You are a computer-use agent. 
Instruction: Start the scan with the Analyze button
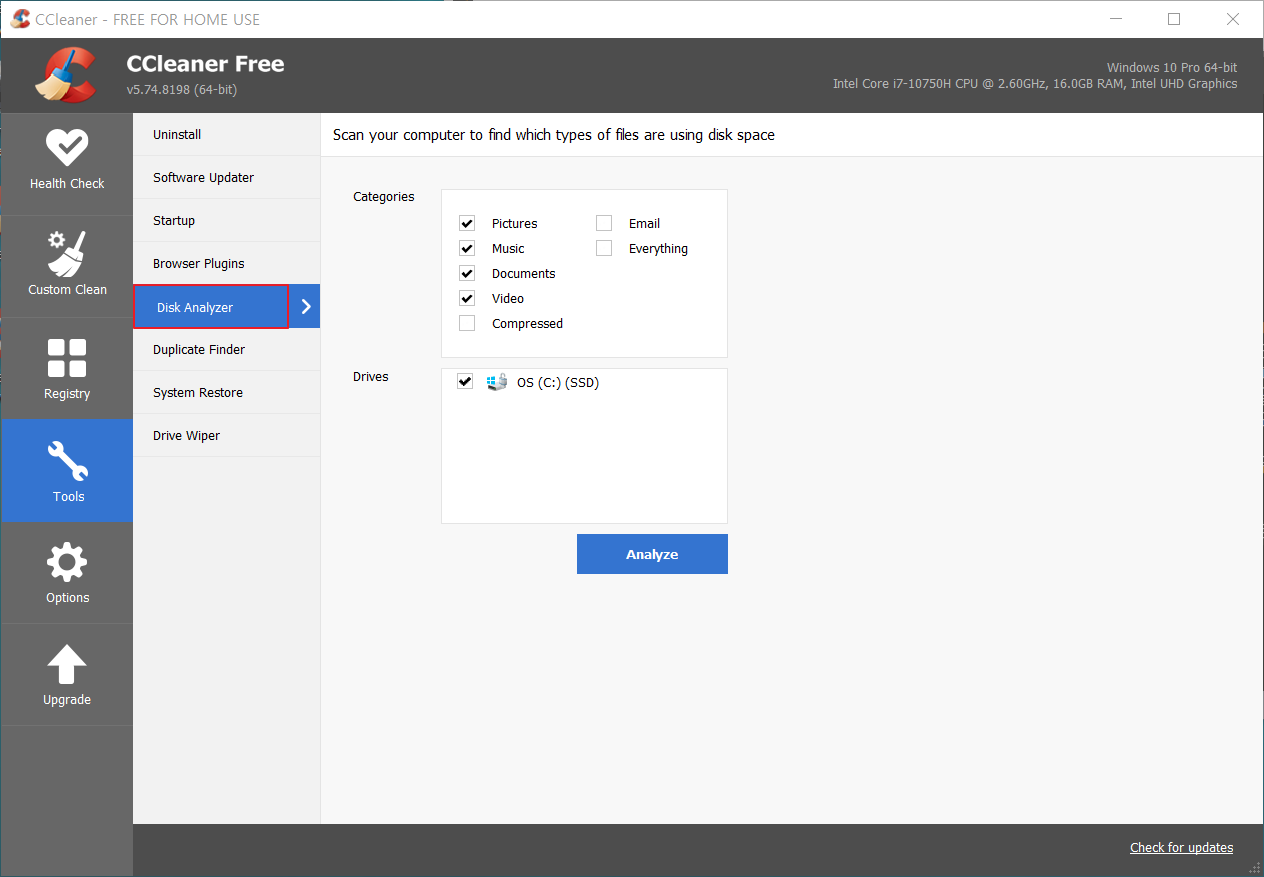tap(652, 554)
